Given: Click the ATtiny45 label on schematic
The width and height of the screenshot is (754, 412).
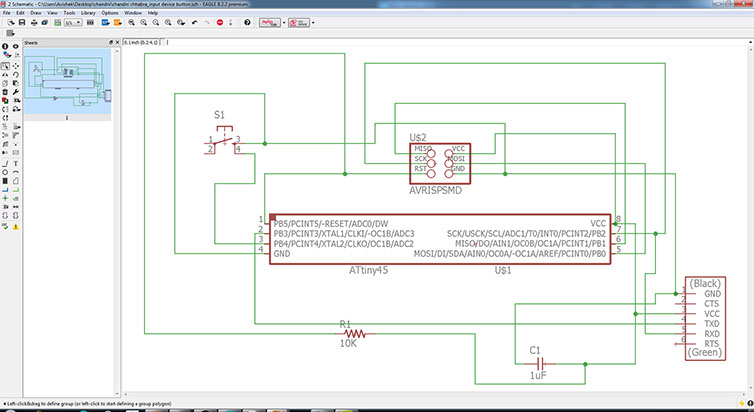Looking at the screenshot, I should 368,270.
